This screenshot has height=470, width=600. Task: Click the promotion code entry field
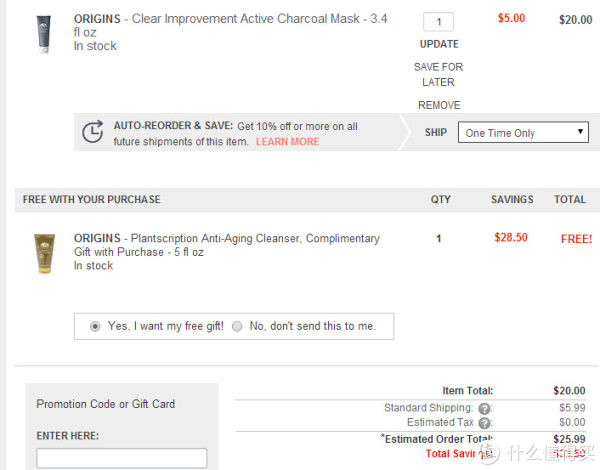pyautogui.click(x=122, y=458)
